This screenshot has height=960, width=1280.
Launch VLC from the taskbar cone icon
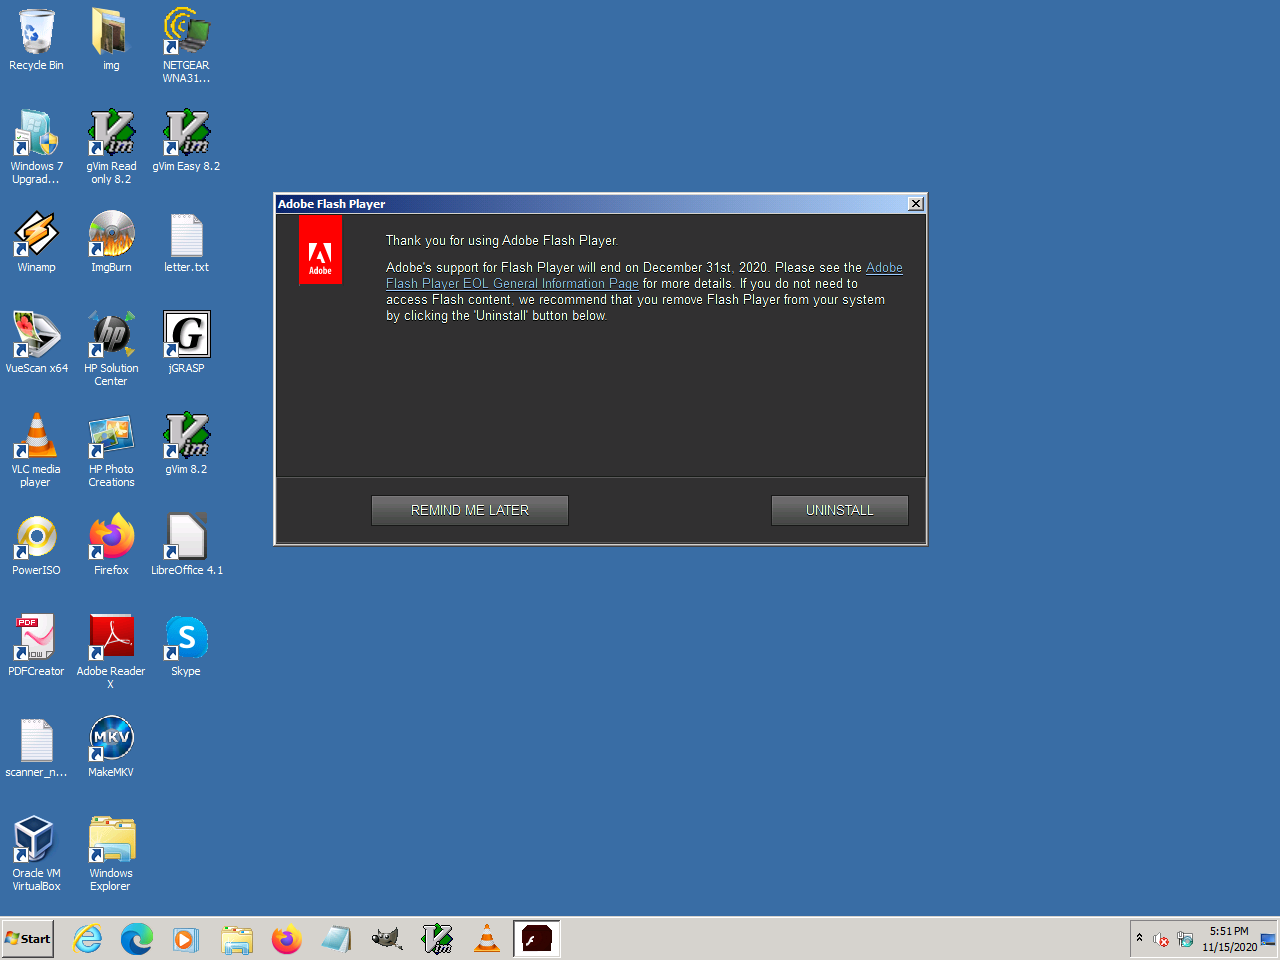click(x=487, y=939)
